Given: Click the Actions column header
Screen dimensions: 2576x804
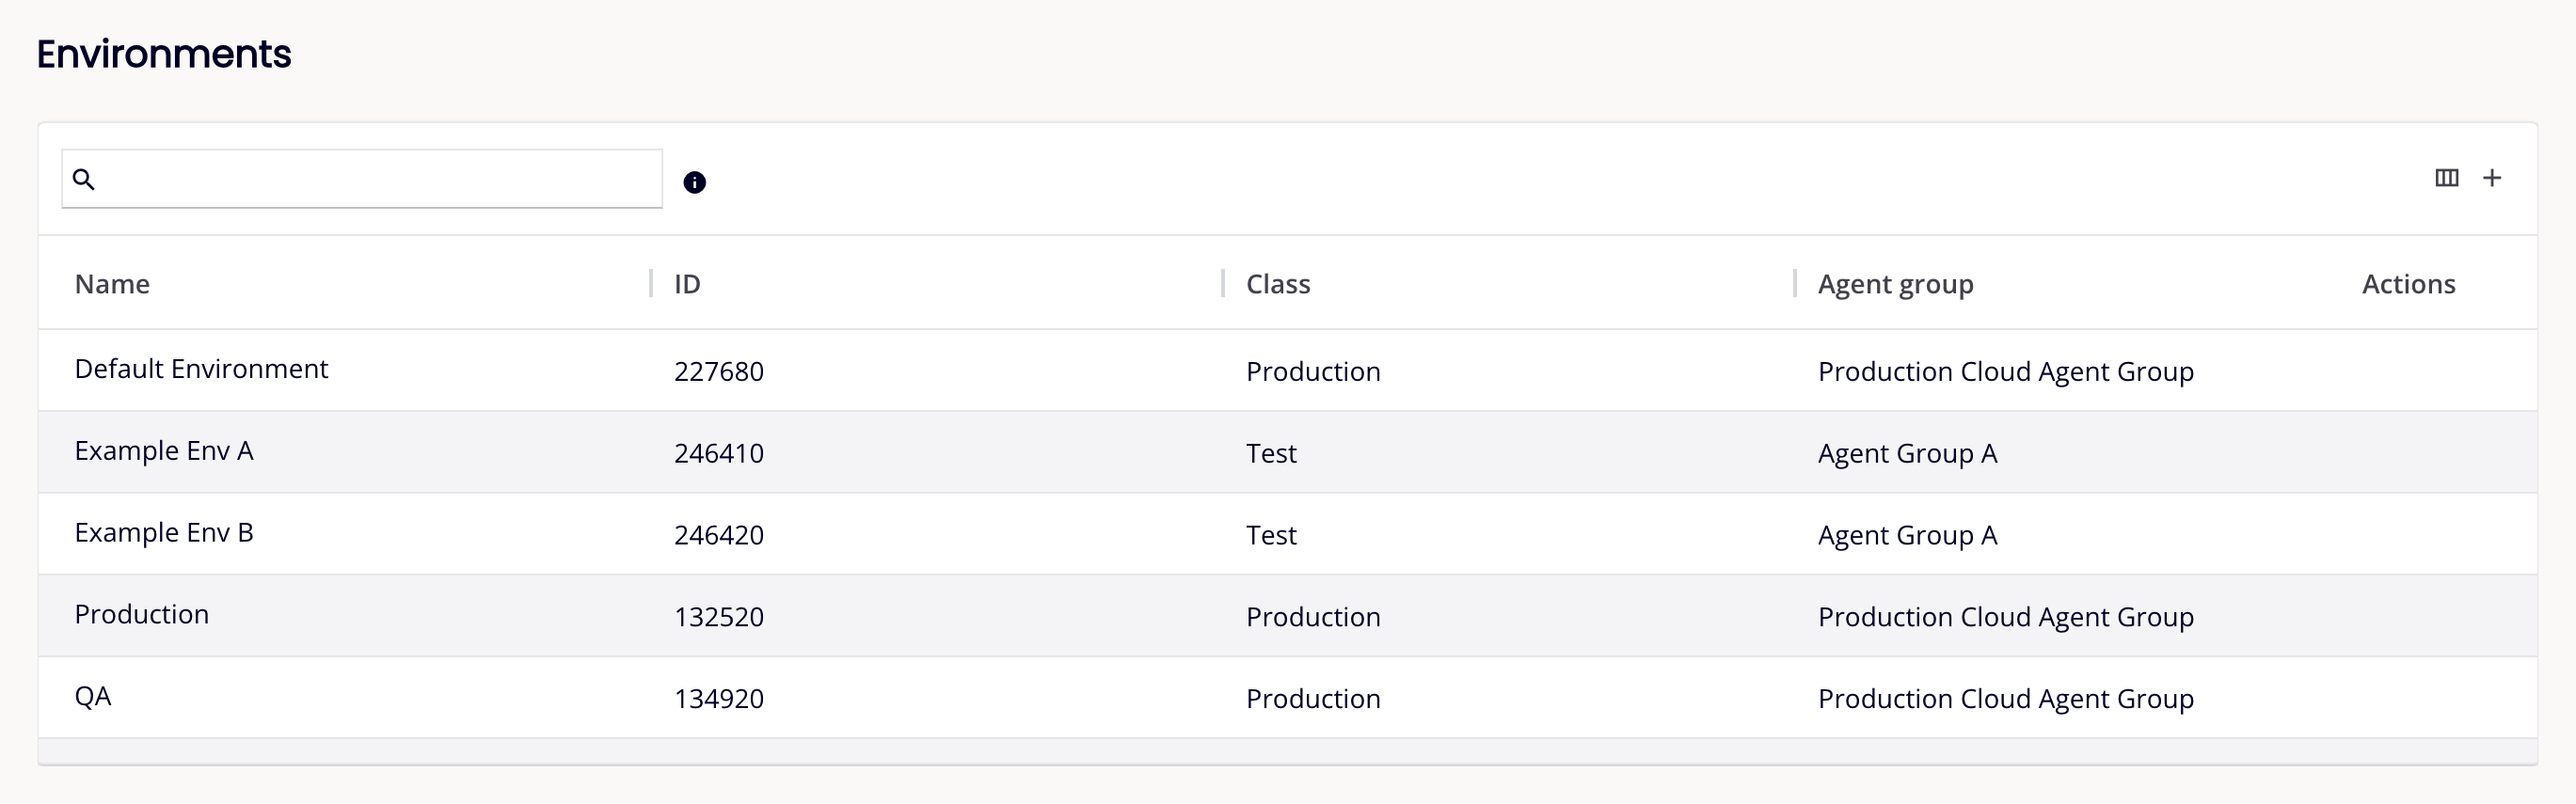Looking at the screenshot, I should [2408, 284].
